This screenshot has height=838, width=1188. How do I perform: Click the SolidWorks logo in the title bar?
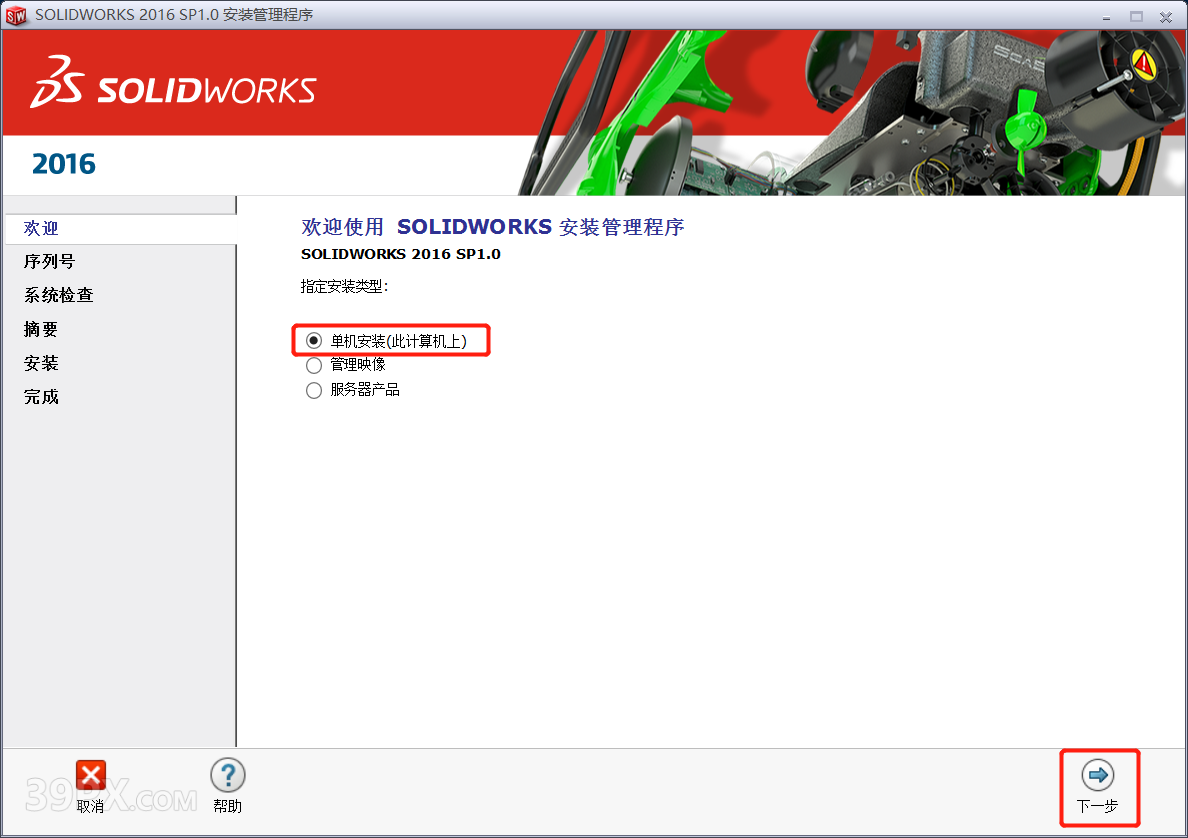[x=17, y=15]
